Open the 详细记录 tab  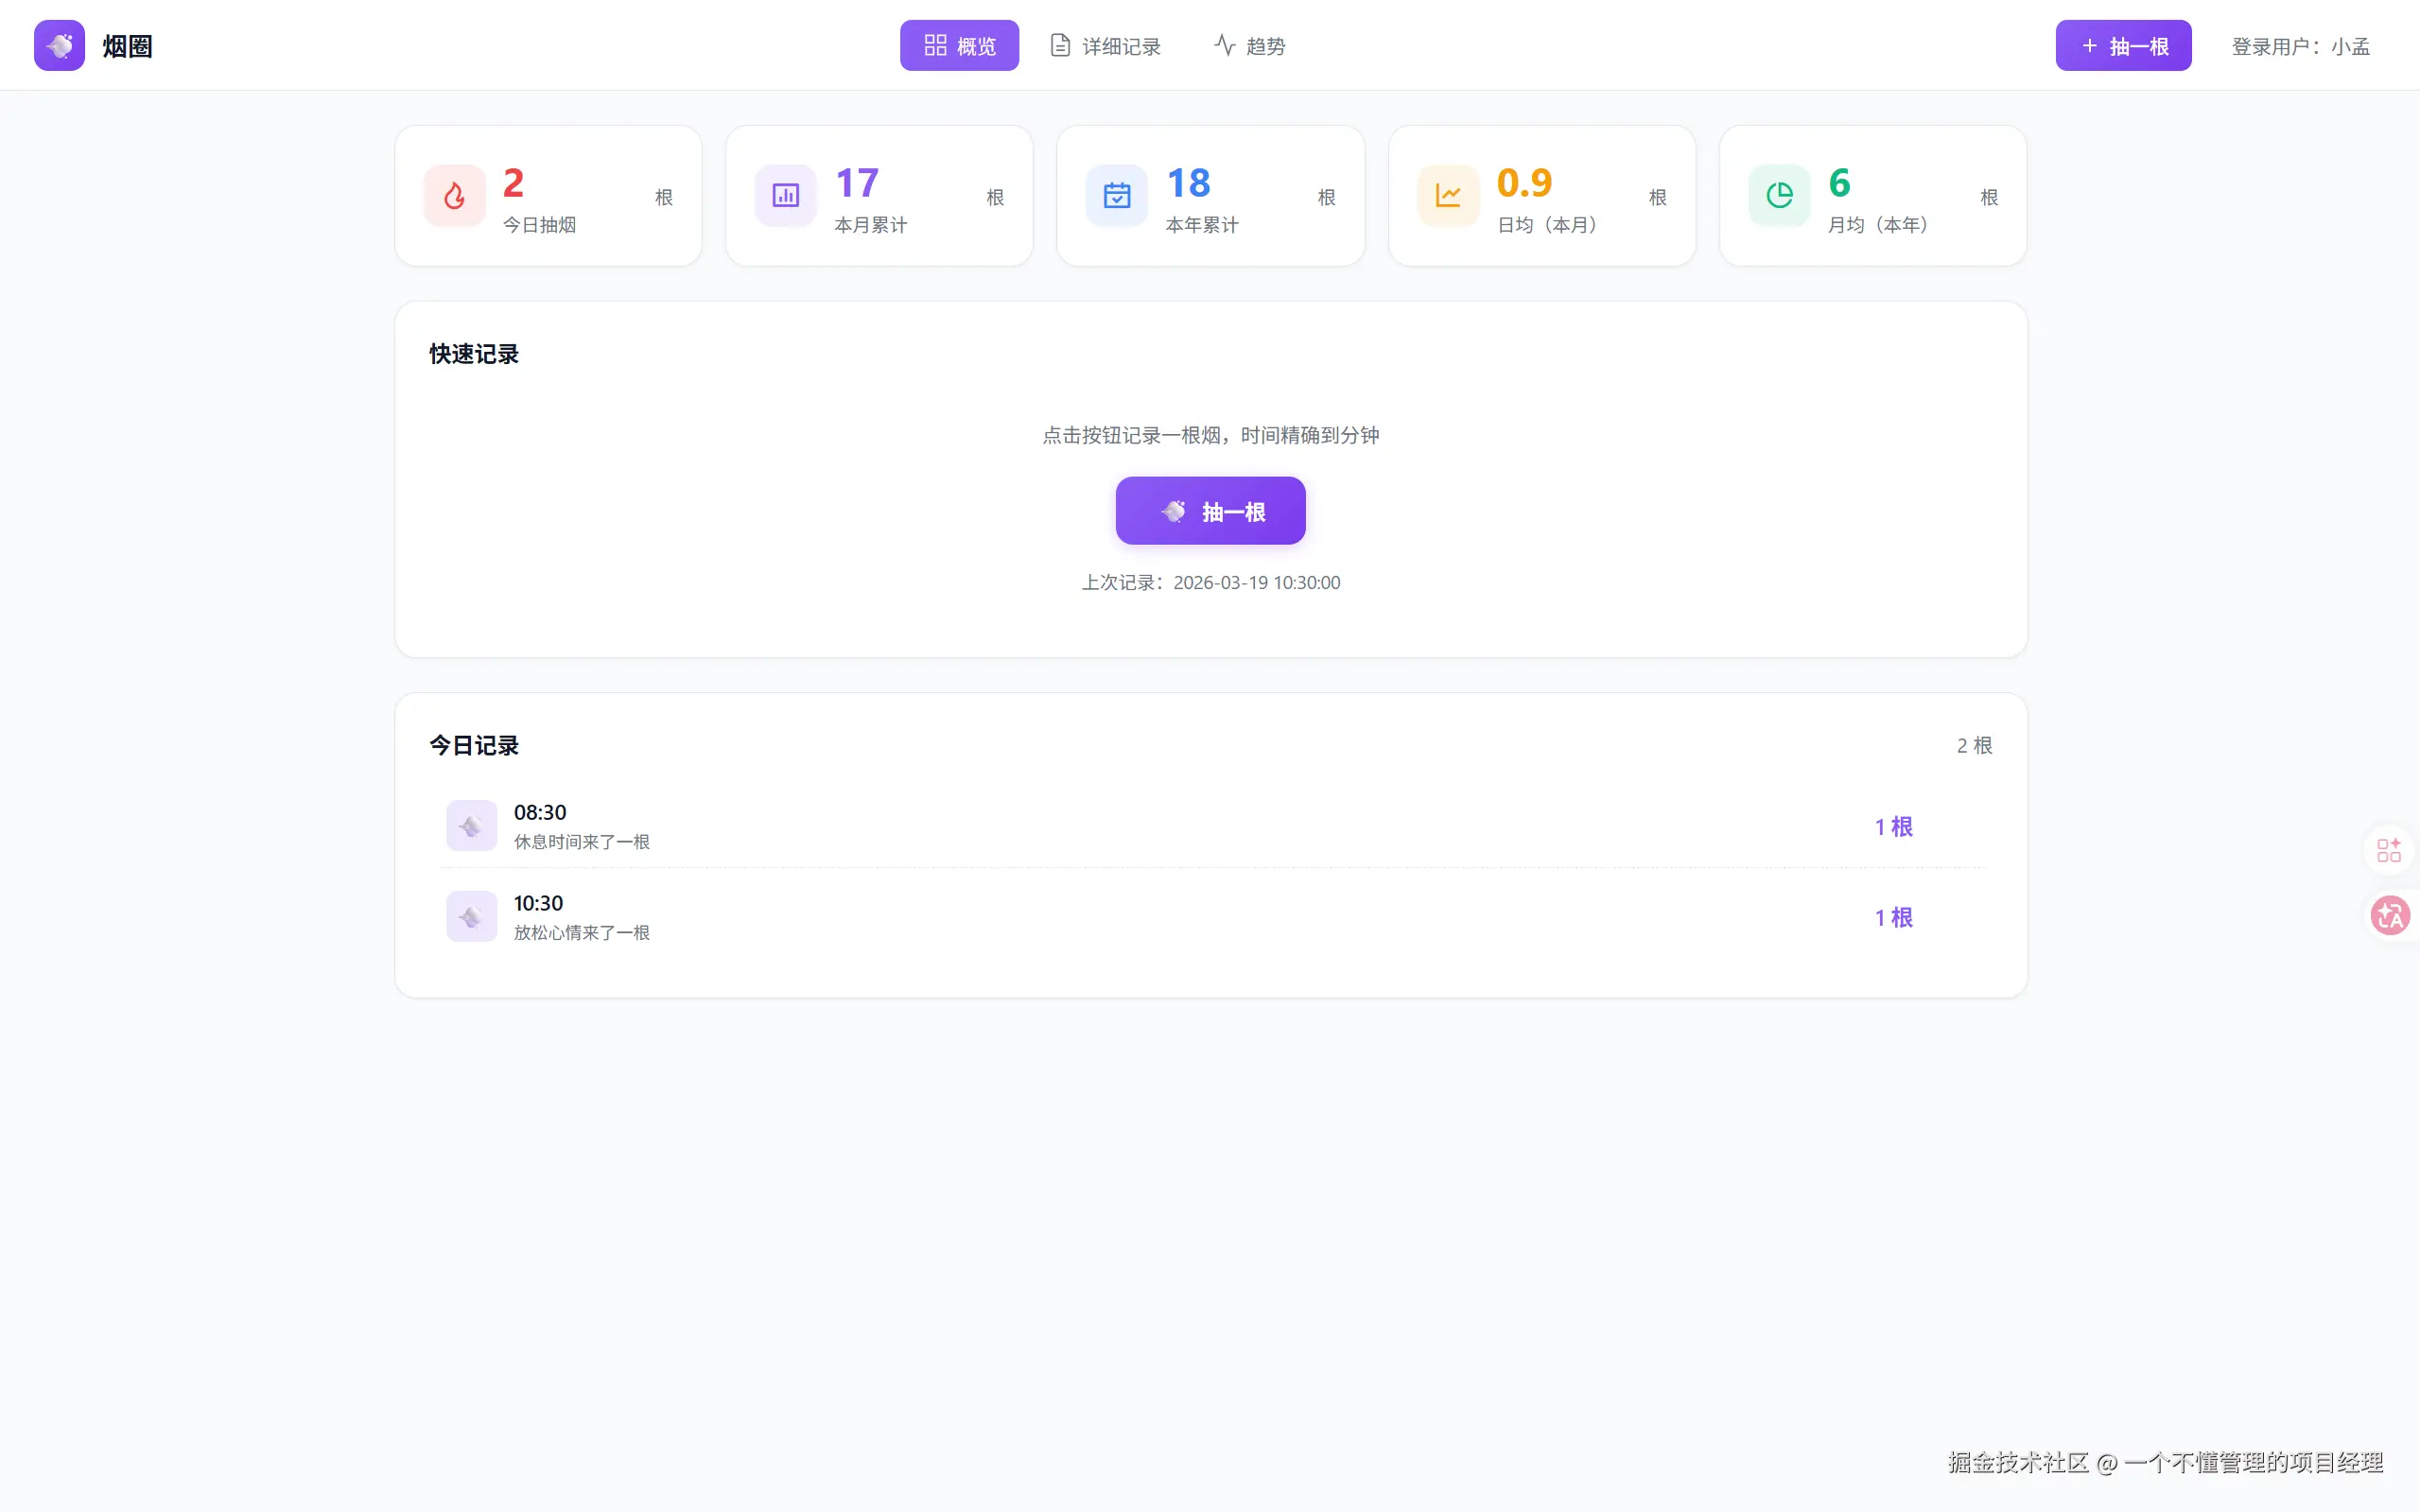(x=1105, y=46)
